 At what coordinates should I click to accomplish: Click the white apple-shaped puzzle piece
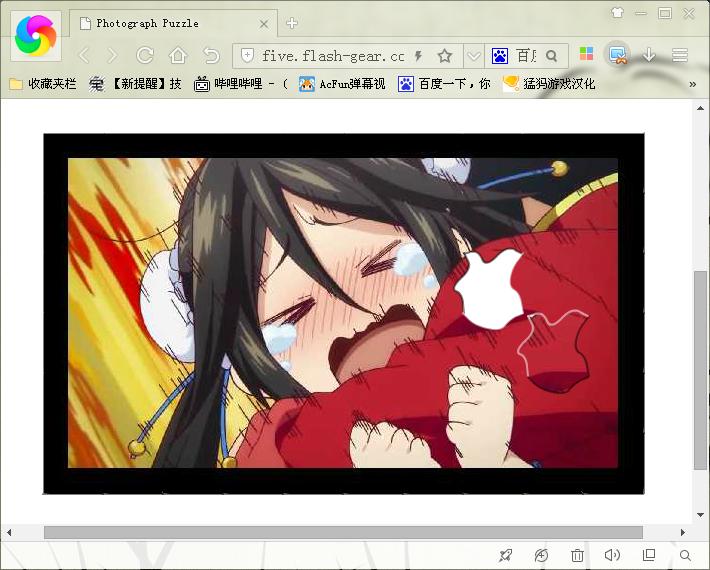[488, 286]
